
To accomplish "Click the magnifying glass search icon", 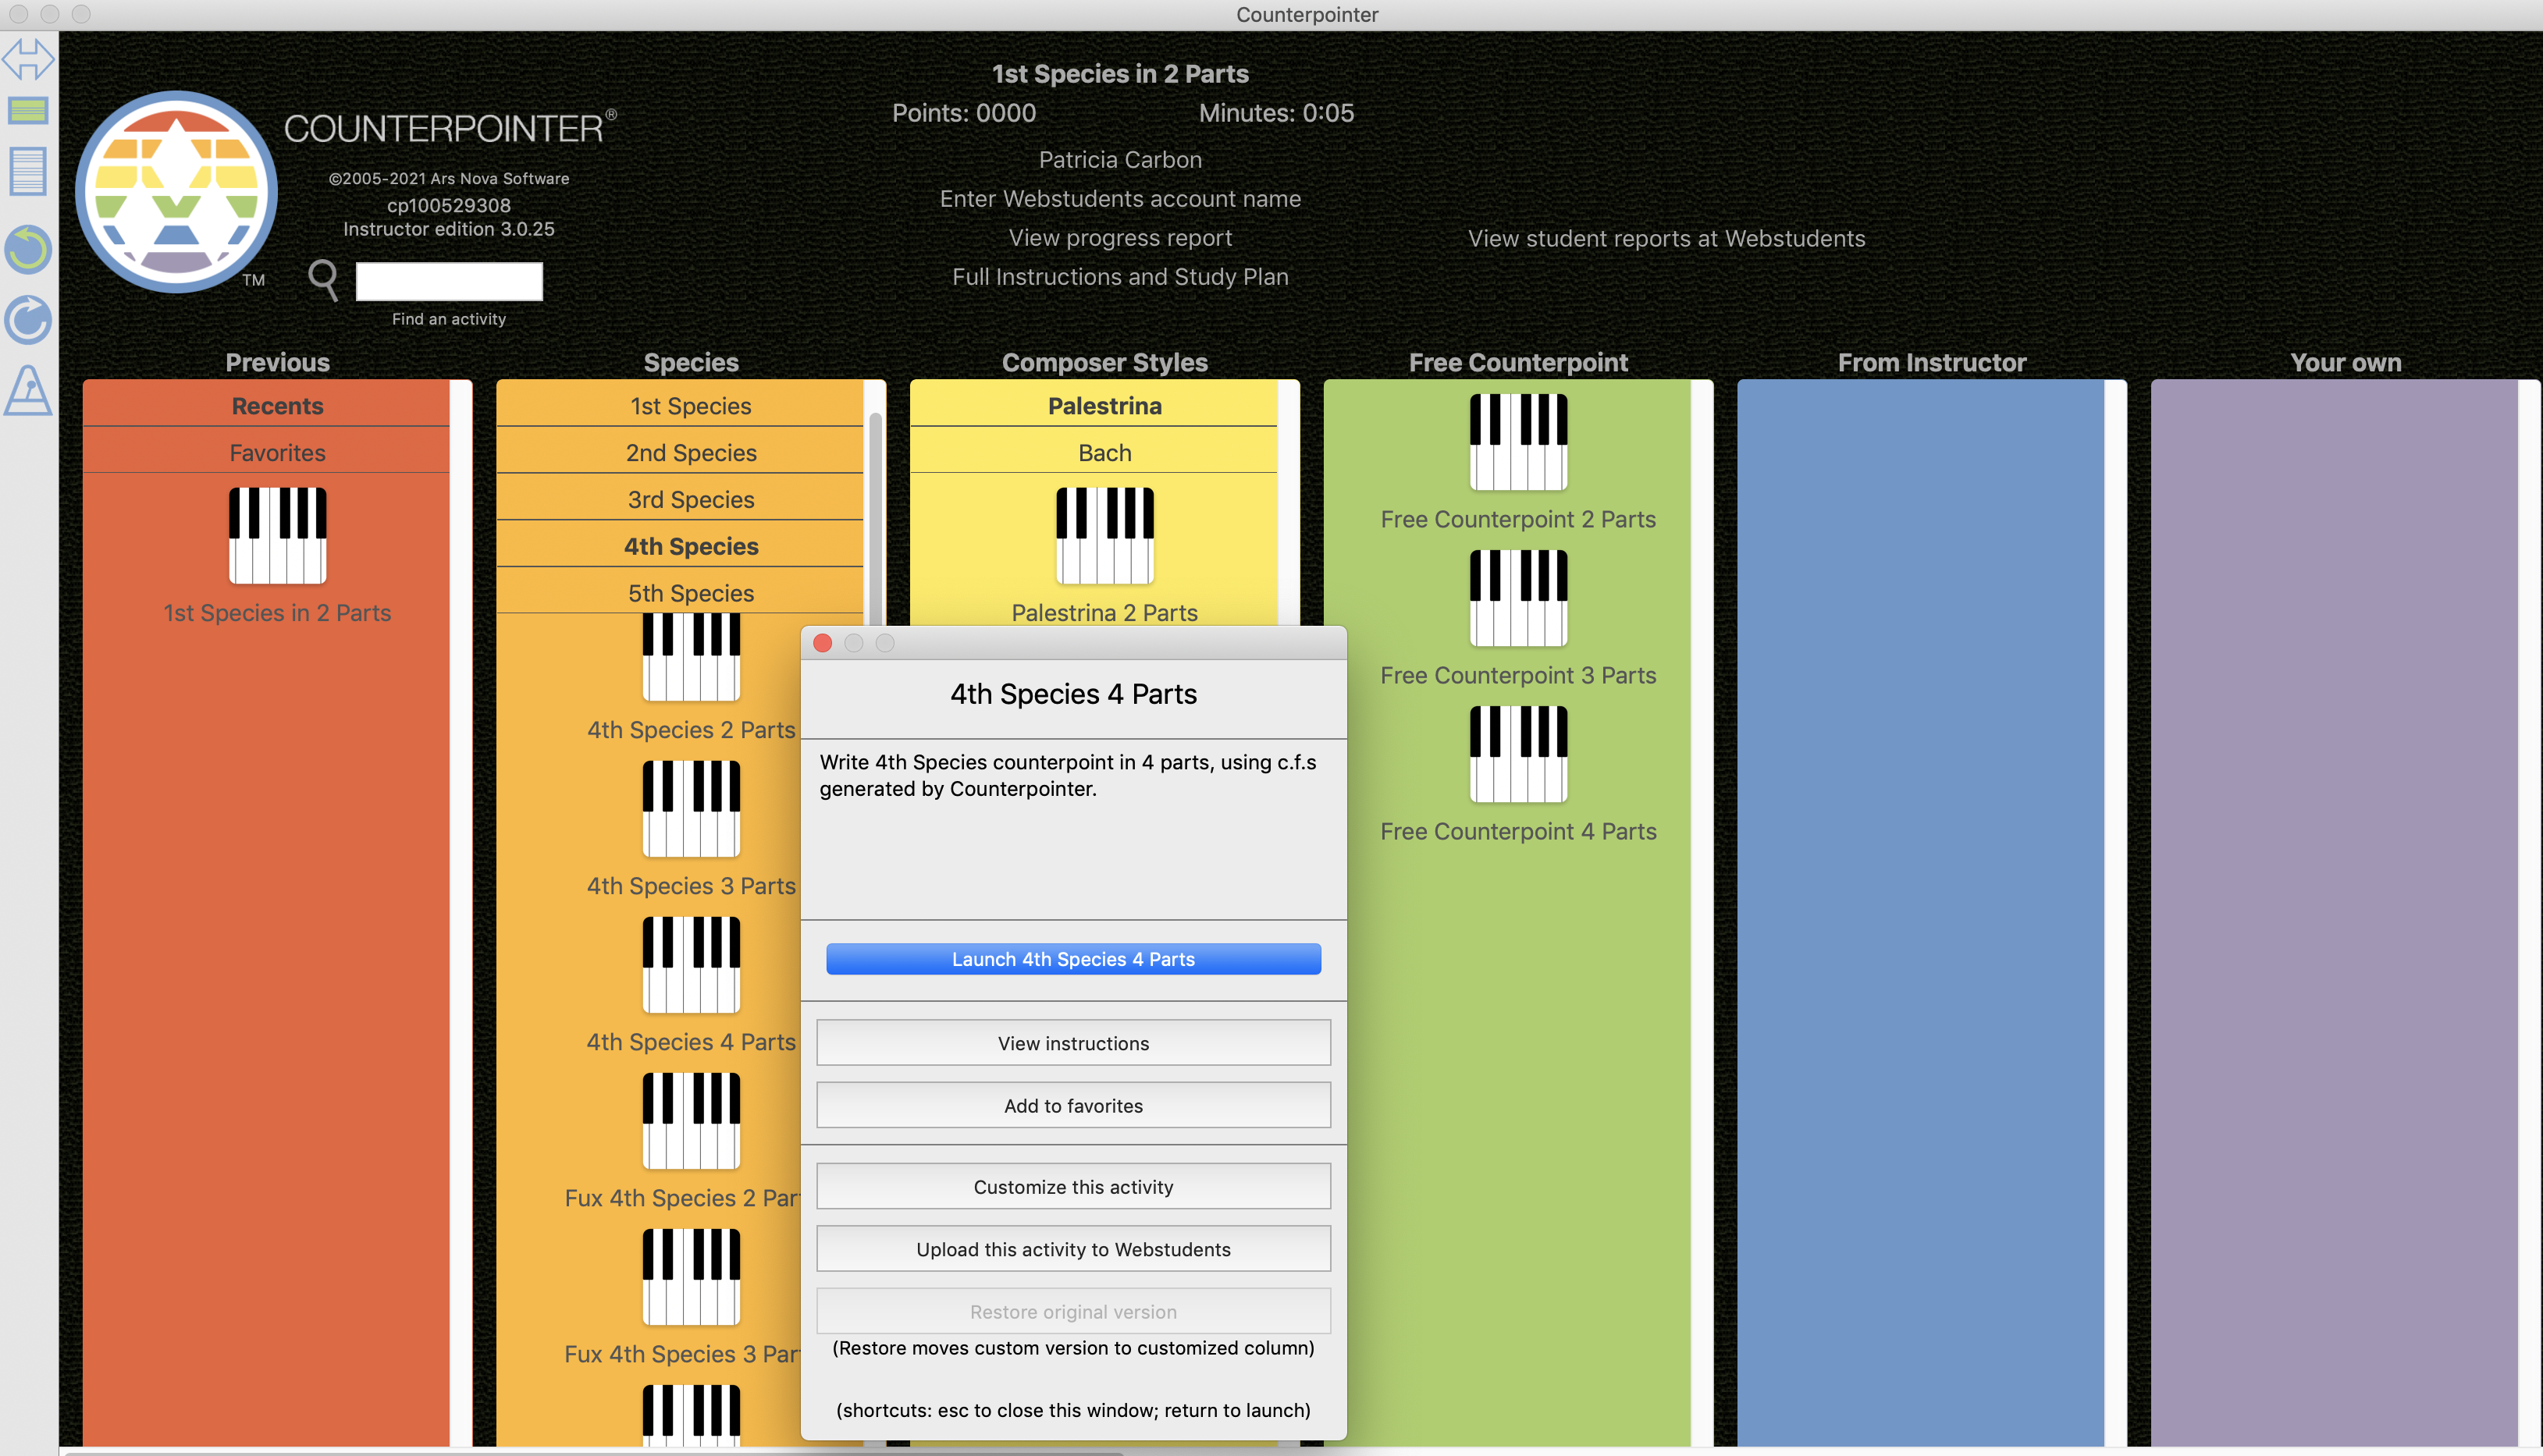I will pos(323,280).
